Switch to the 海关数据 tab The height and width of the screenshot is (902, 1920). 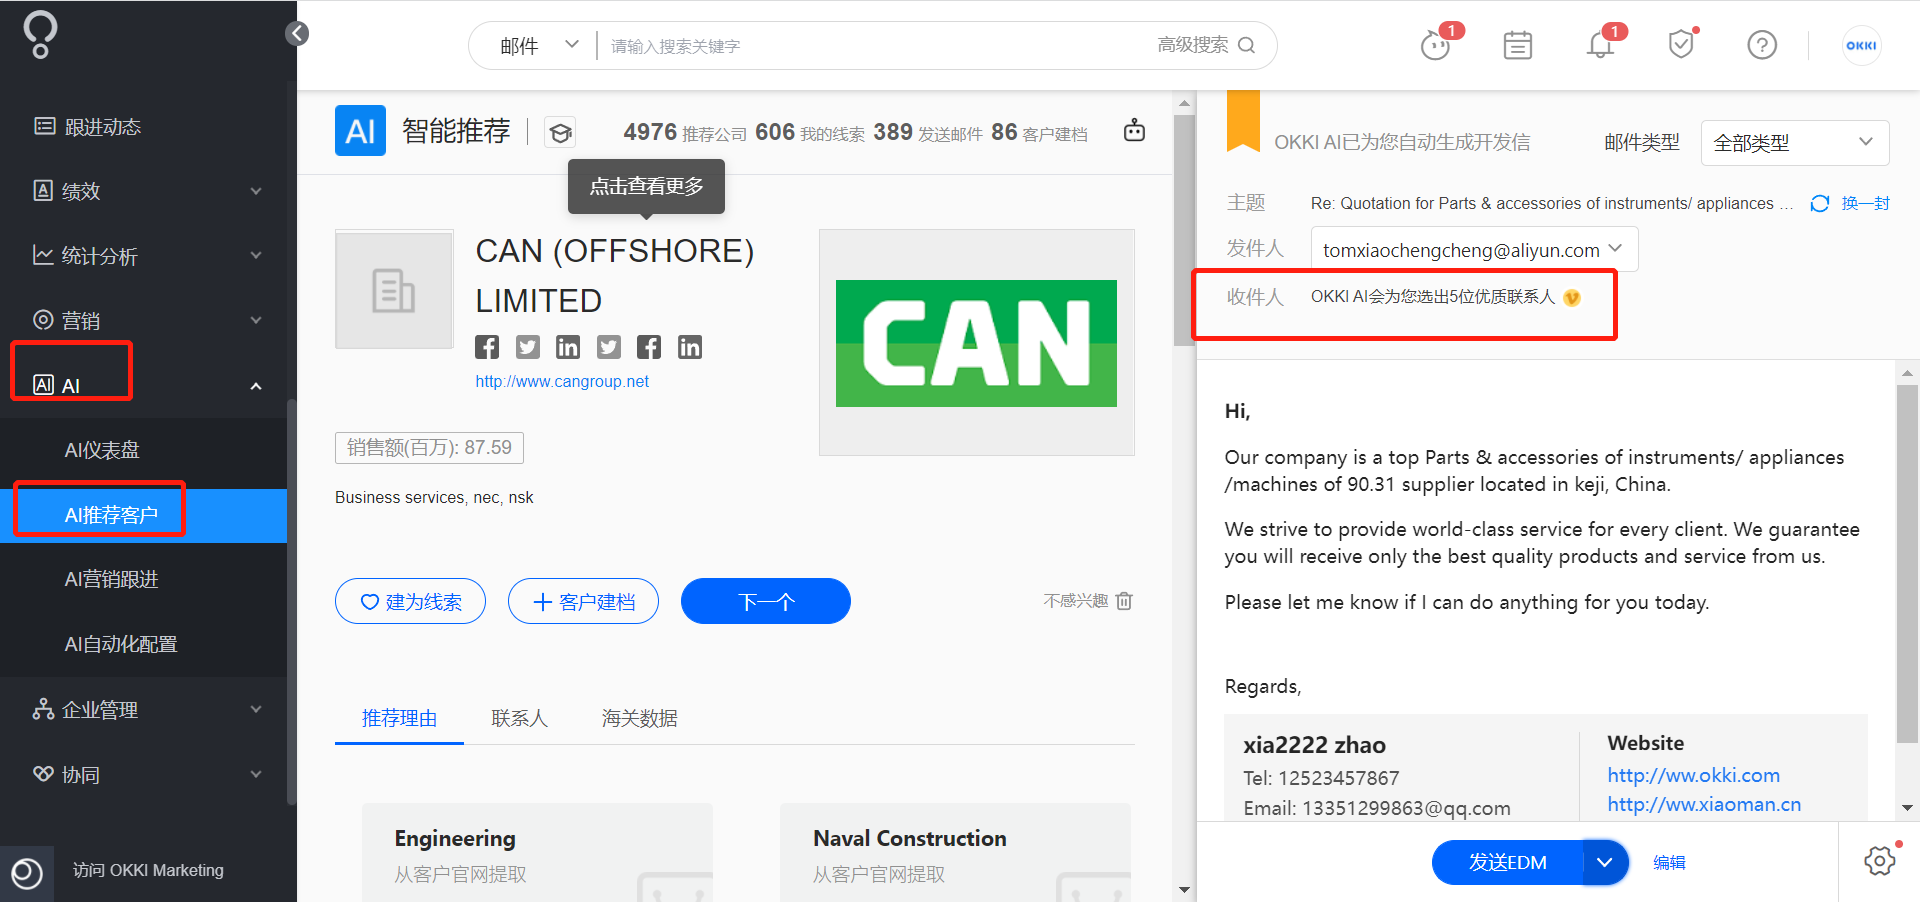click(x=640, y=718)
